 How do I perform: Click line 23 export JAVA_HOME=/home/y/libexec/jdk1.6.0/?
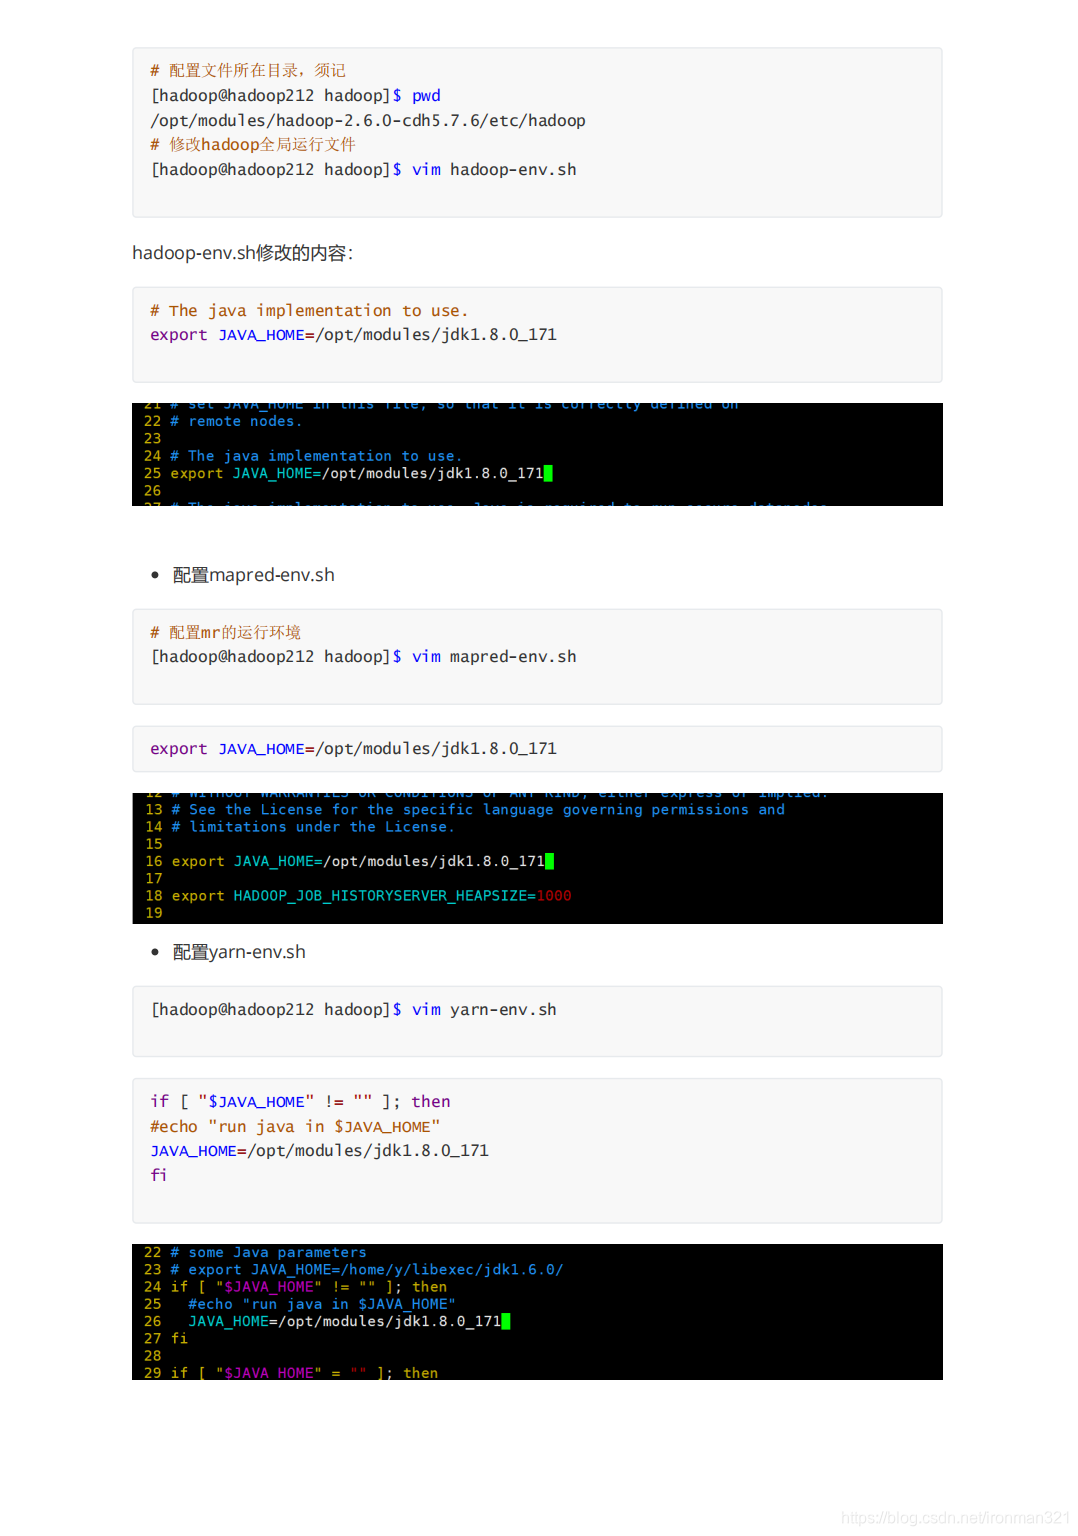[353, 1270]
